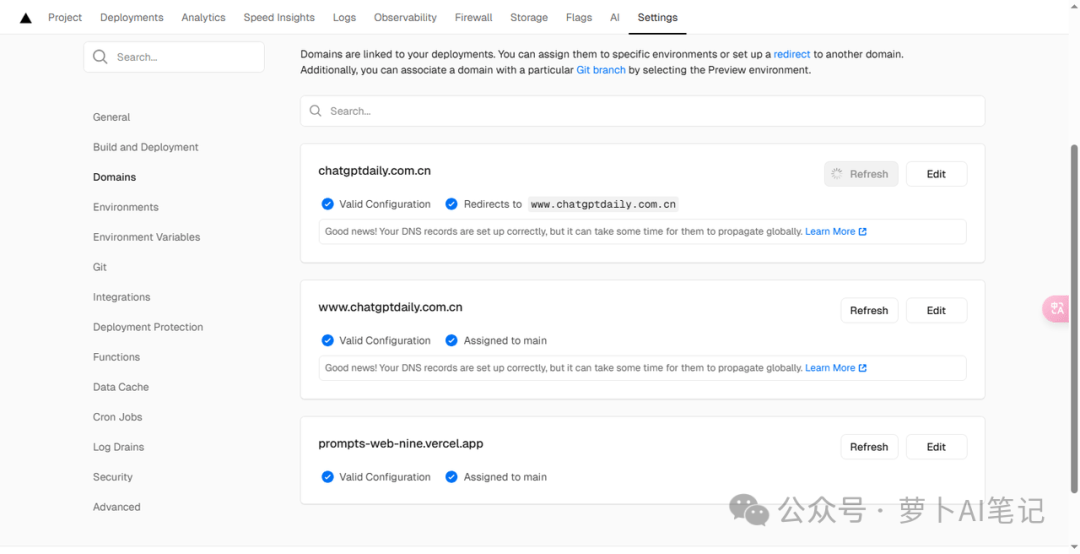This screenshot has height=554, width=1080.
Task: Click the www.chatgptdaily.com.cn redirect target code text
Action: coord(603,204)
